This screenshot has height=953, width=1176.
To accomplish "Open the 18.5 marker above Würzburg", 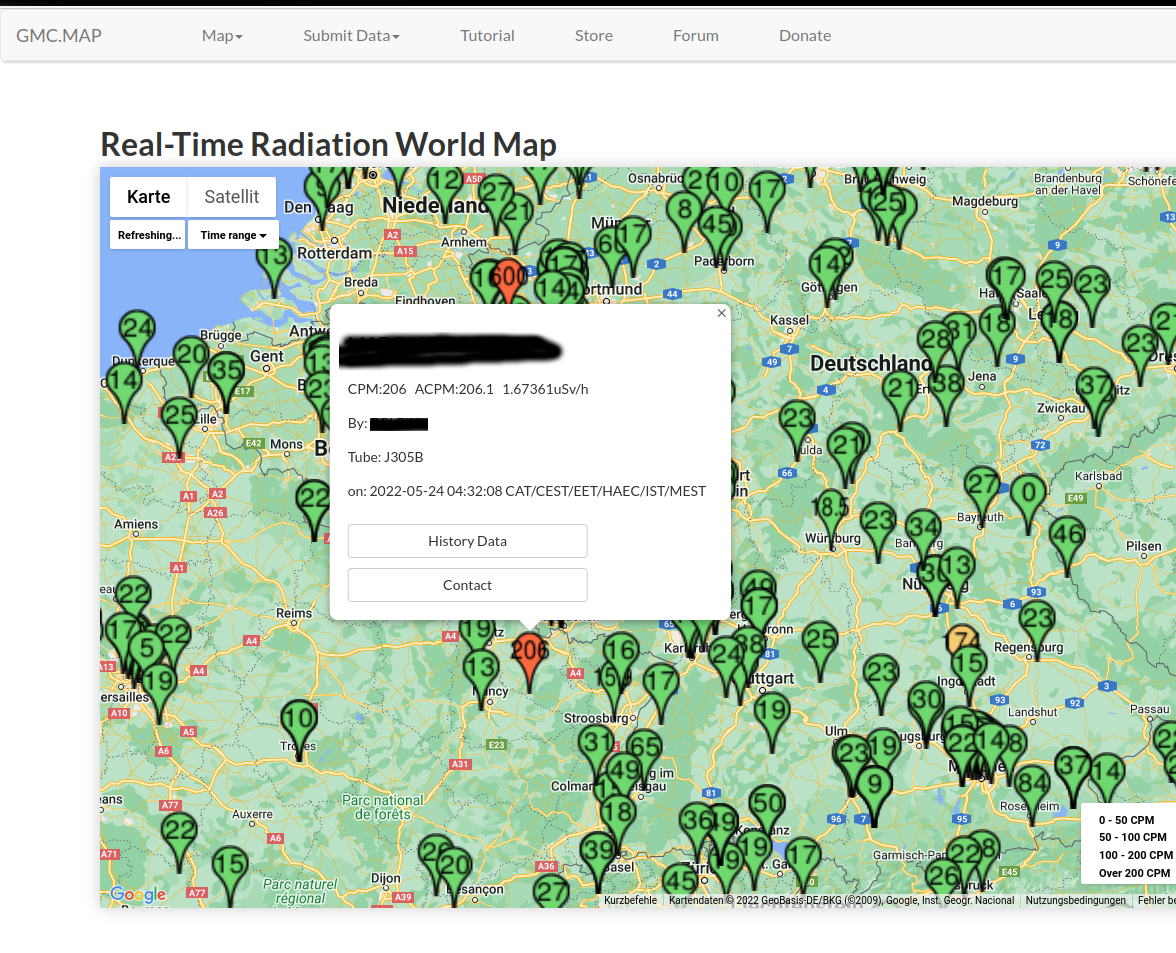I will coord(832,509).
